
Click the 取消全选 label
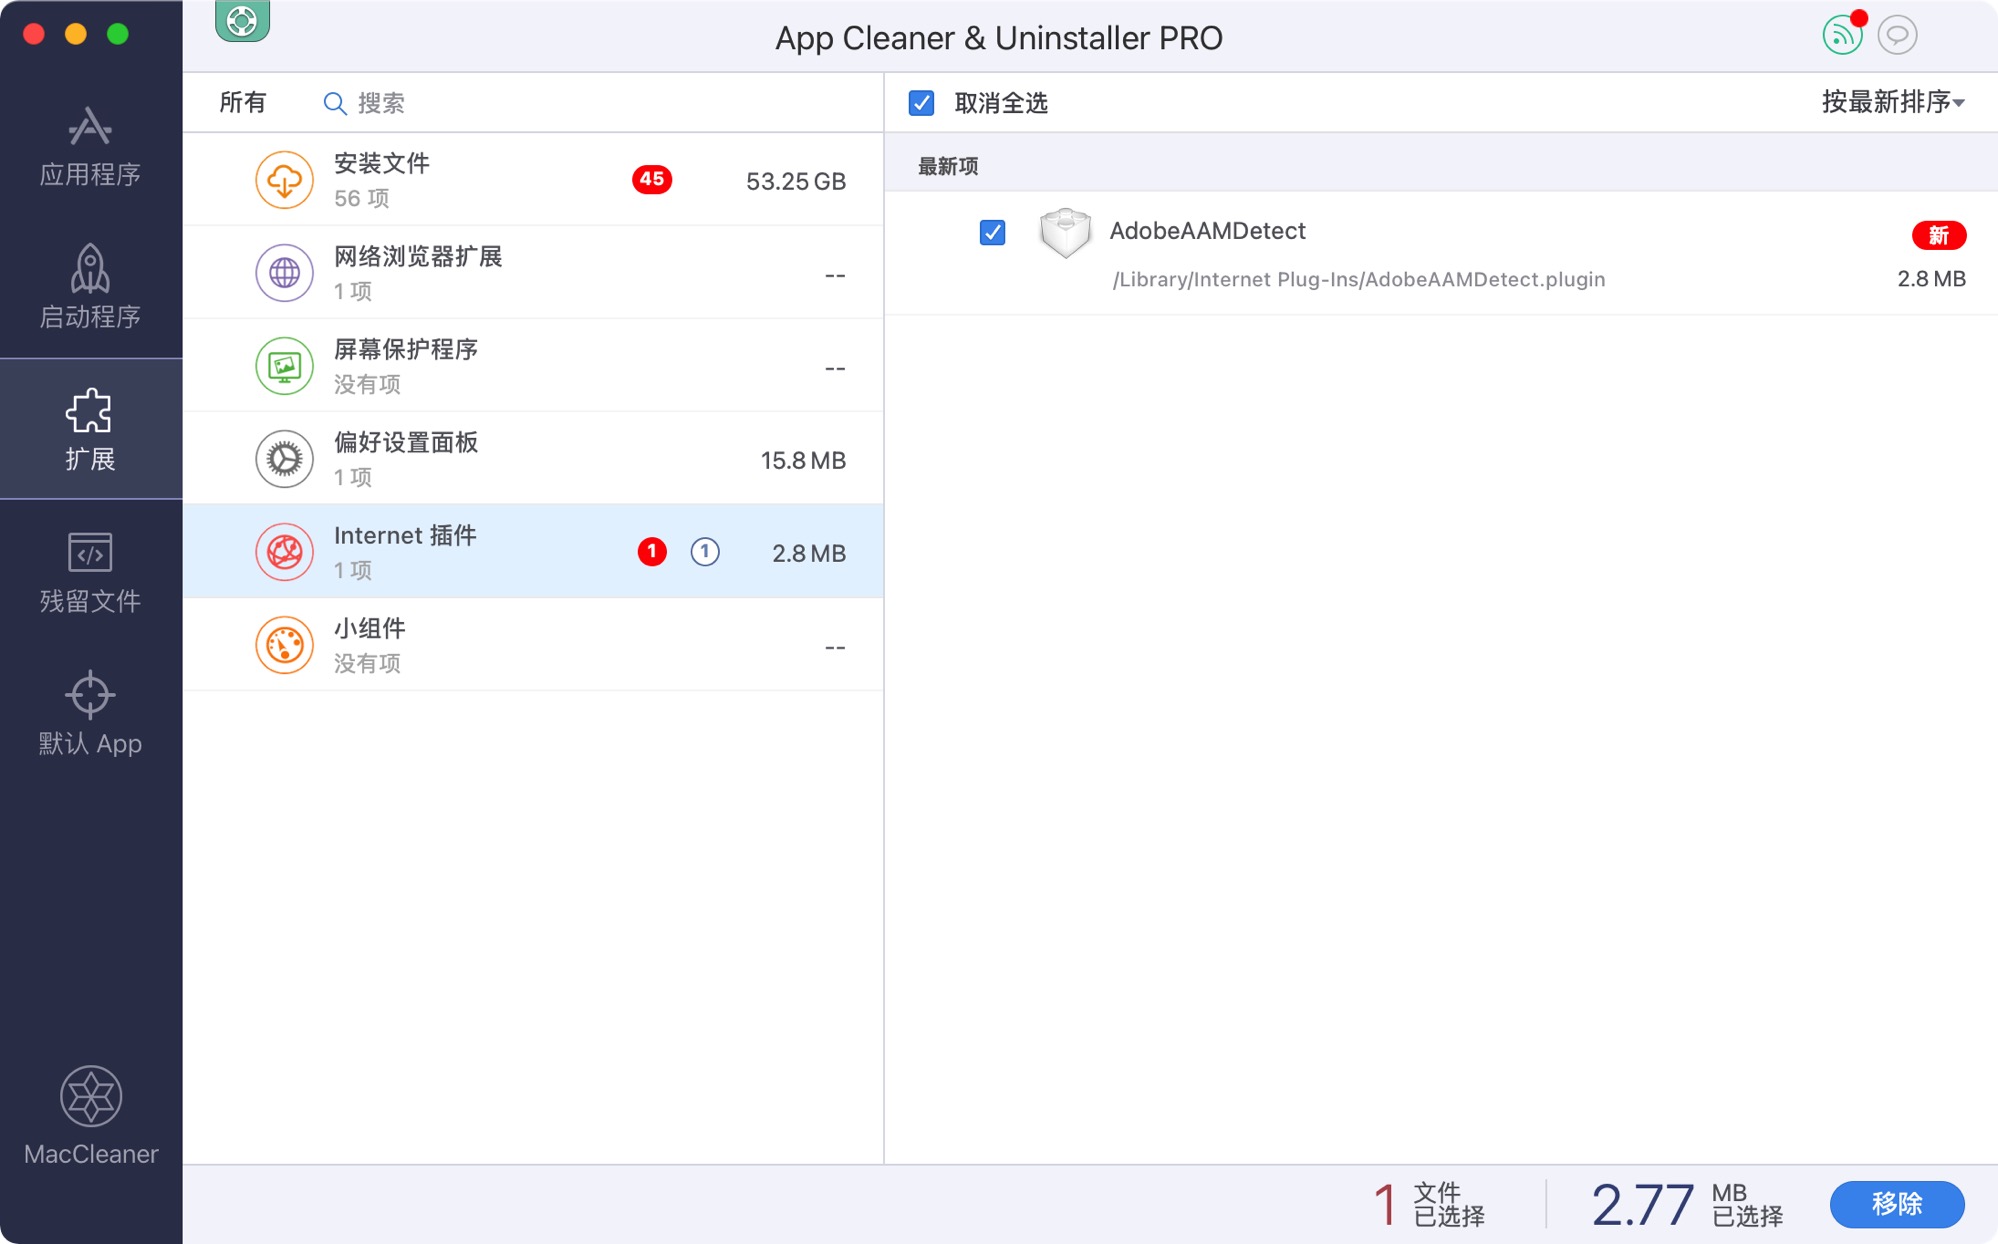point(1001,103)
